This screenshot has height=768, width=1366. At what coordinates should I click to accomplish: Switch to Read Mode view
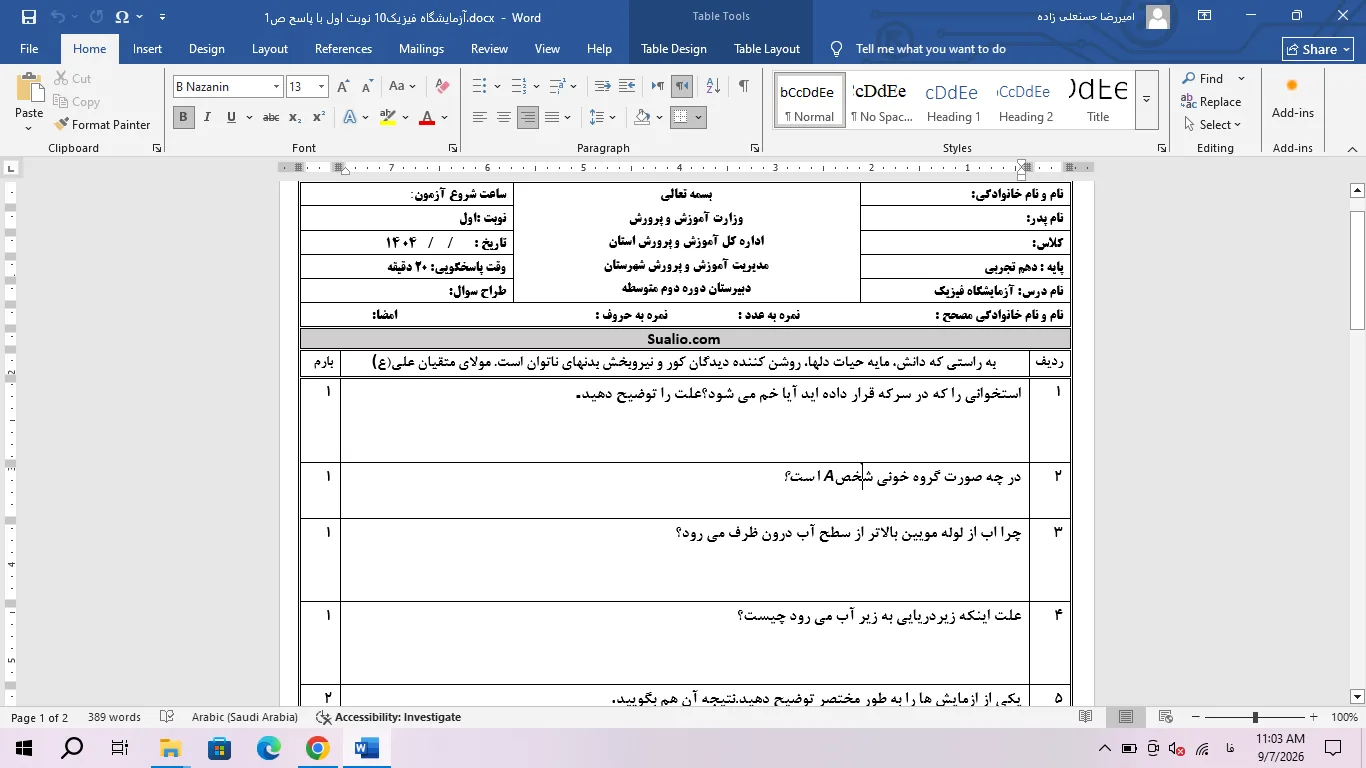point(1086,717)
